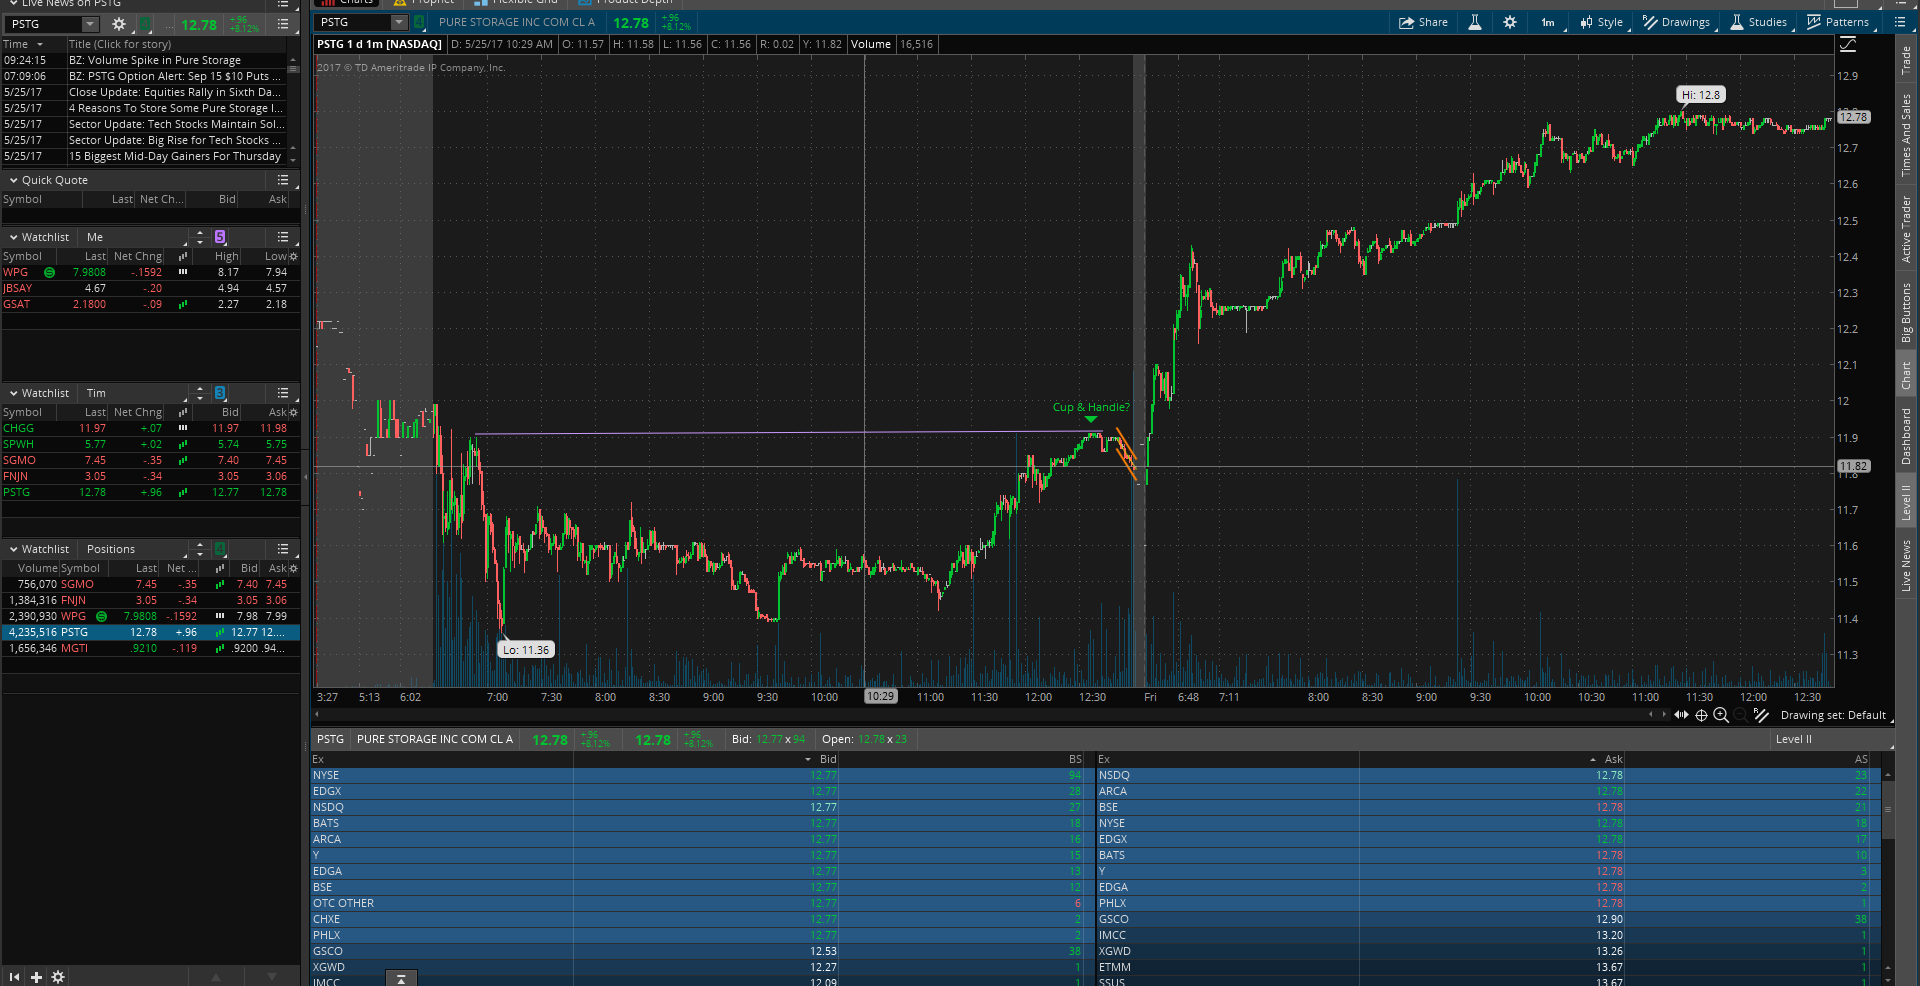Select GSAT row in Me watchlist

coord(150,304)
